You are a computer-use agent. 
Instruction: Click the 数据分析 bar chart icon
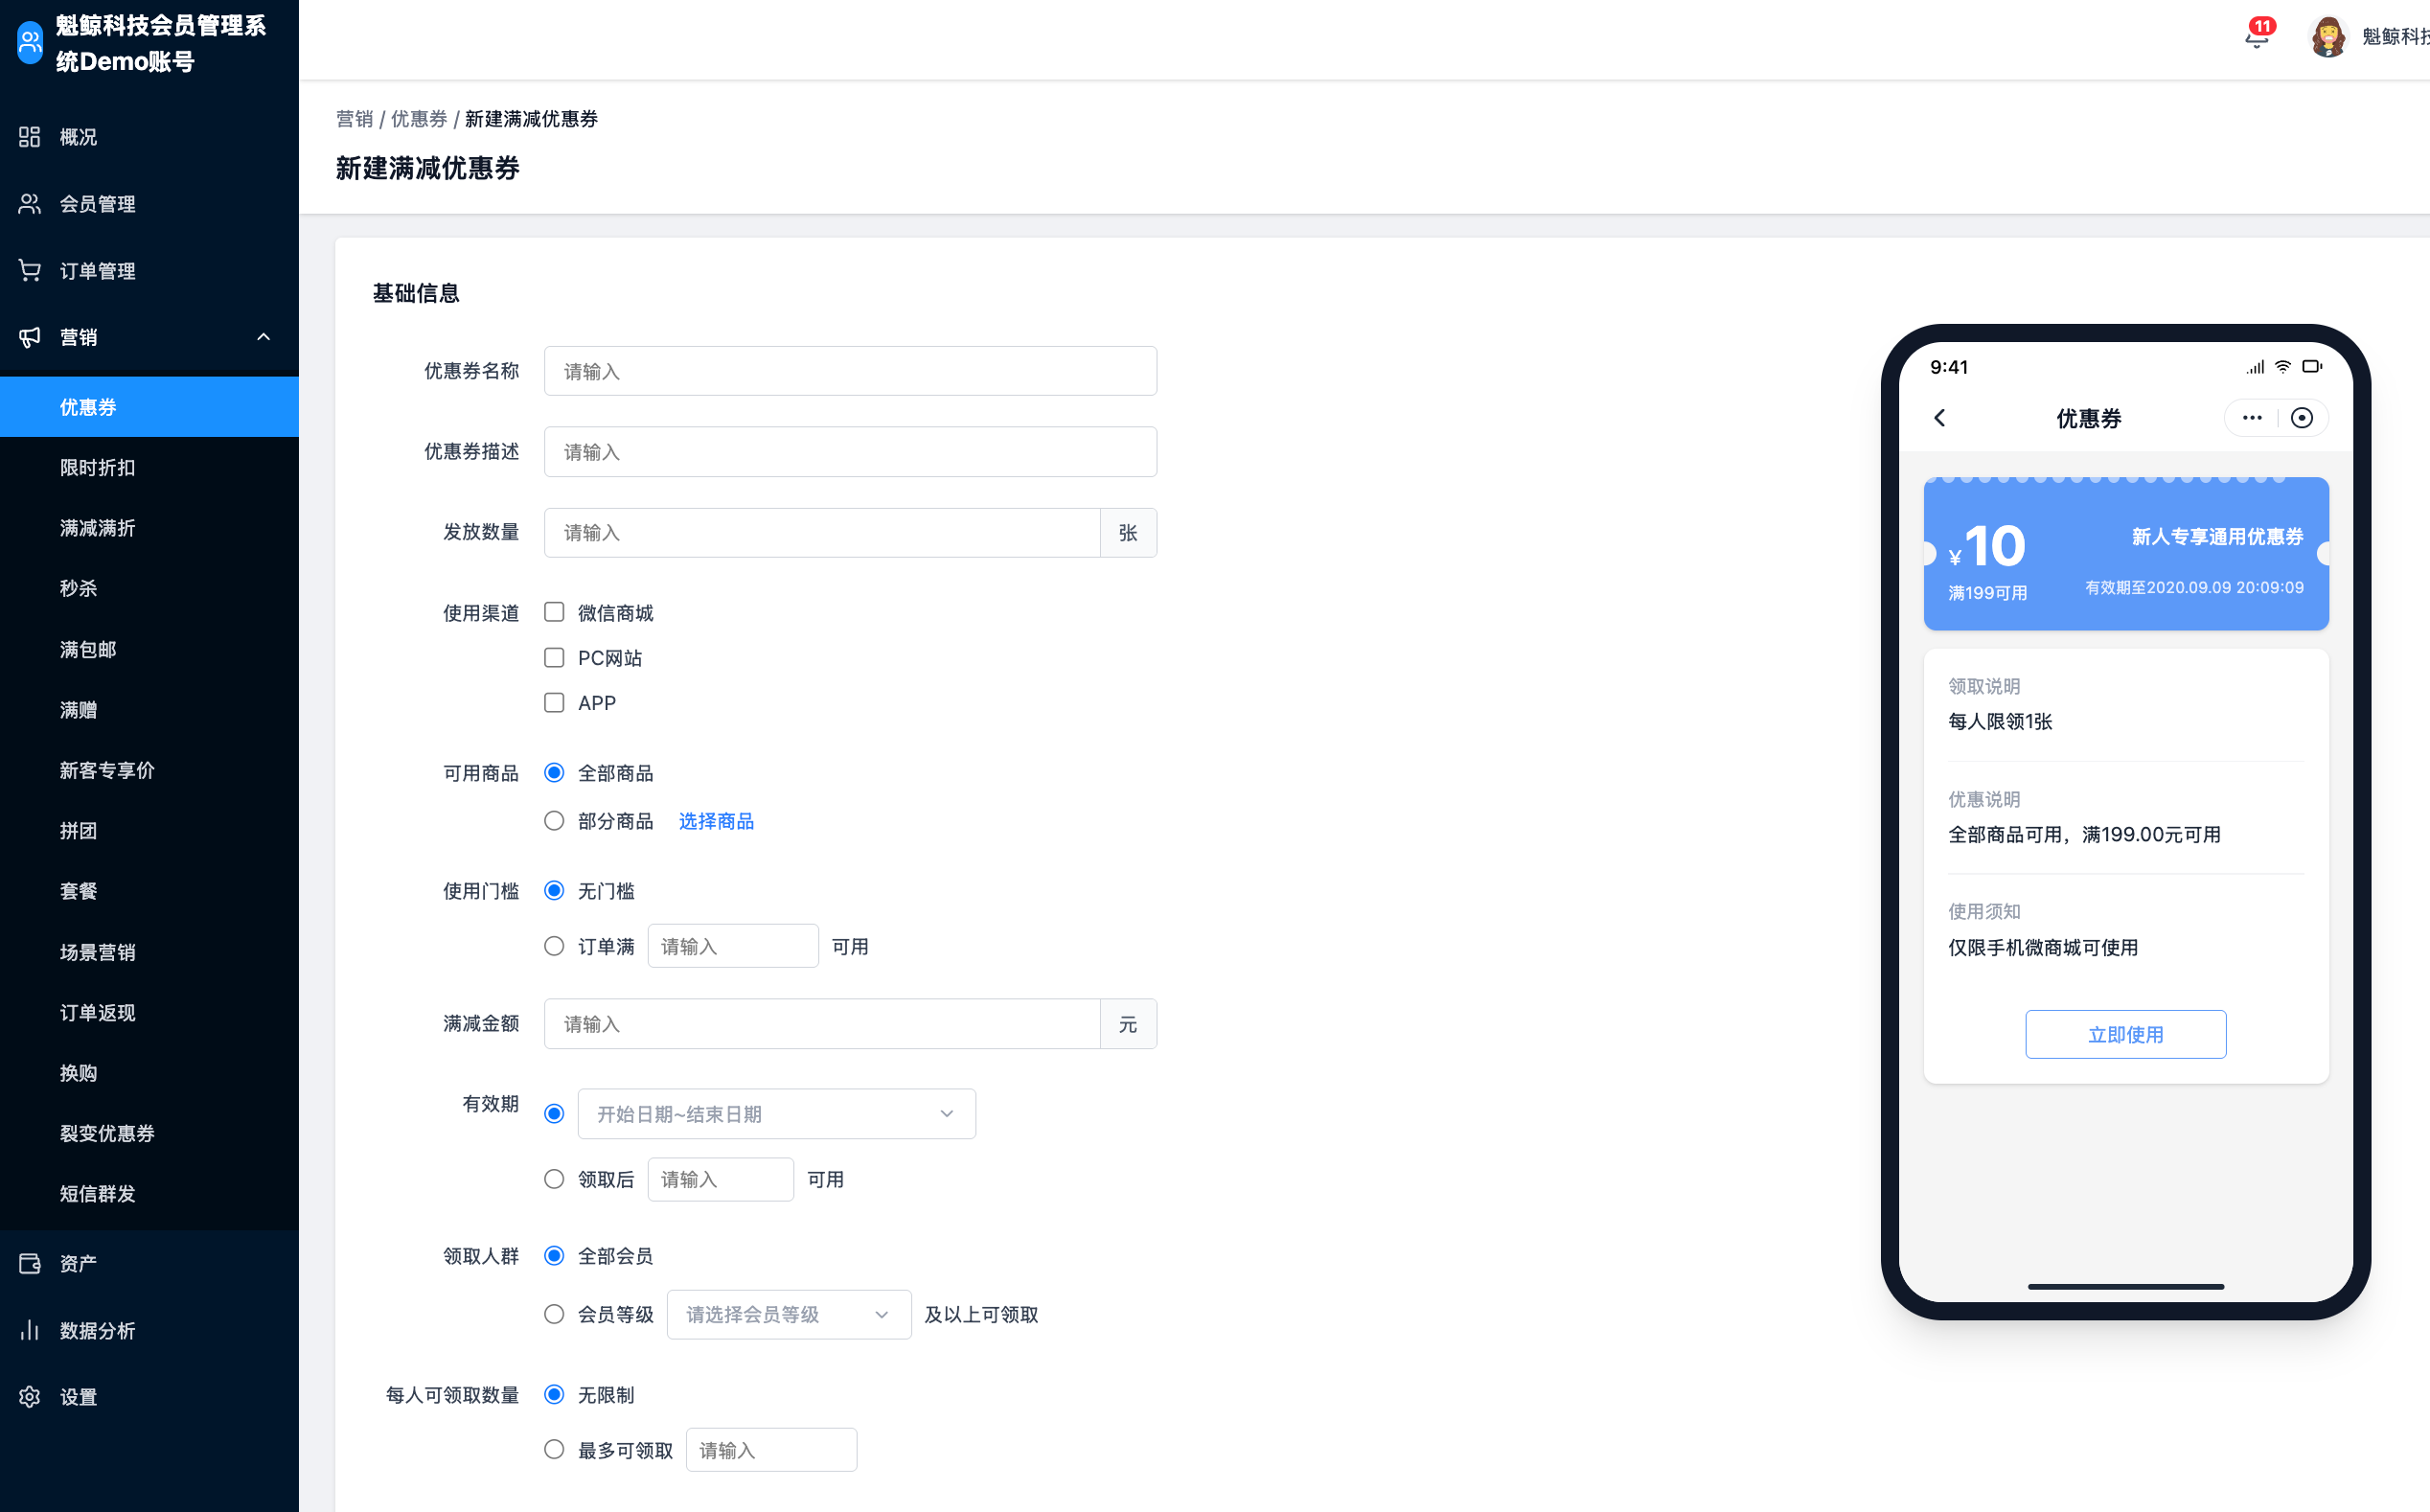tap(30, 1331)
